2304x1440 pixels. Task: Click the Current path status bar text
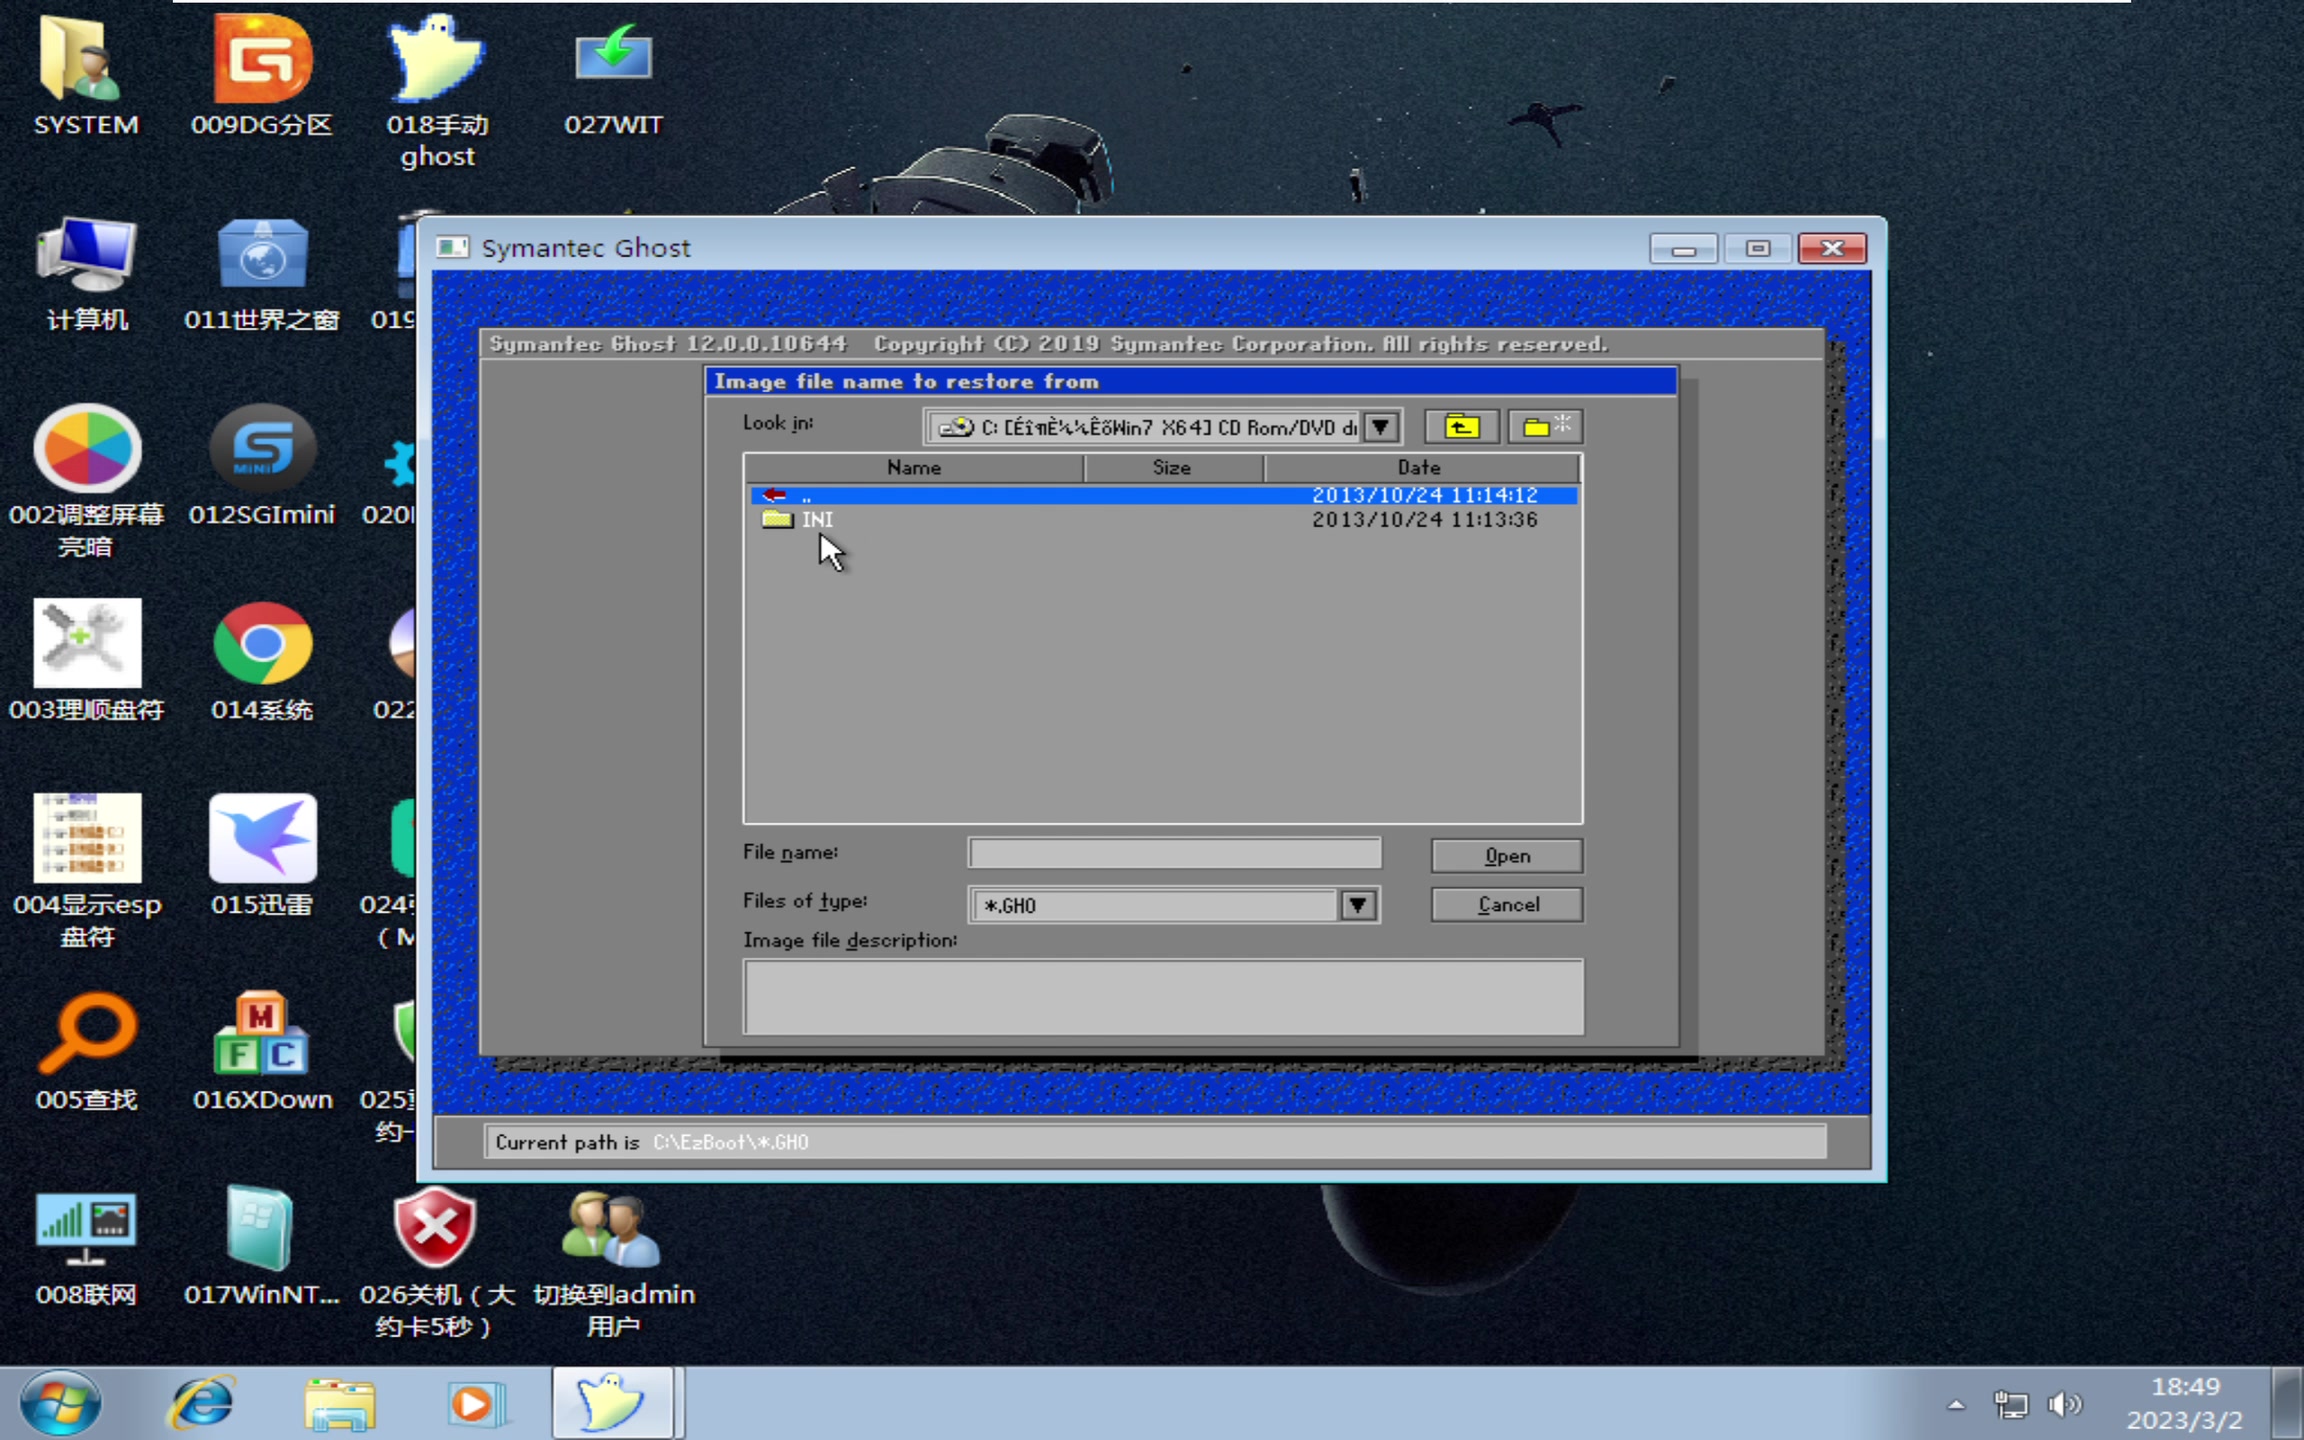click(651, 1142)
